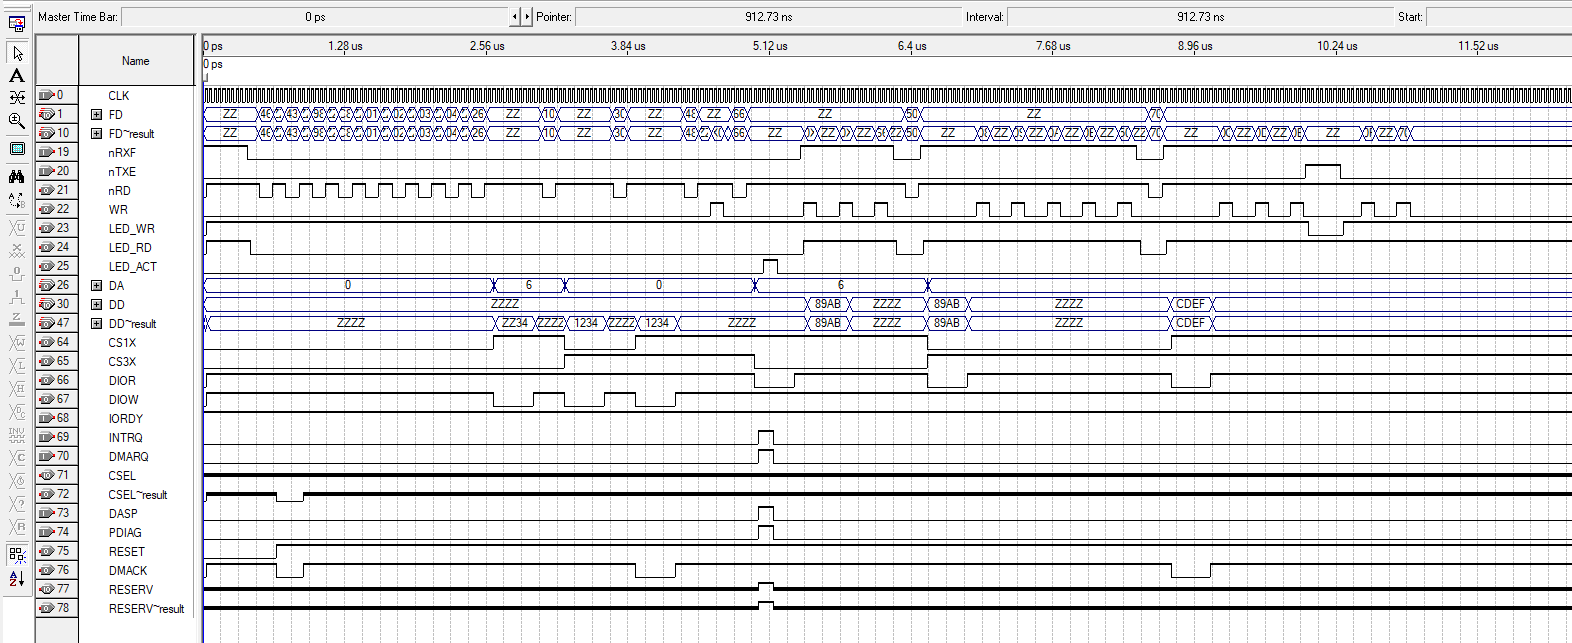Click the Weak Unknown (W) icon

click(17, 342)
